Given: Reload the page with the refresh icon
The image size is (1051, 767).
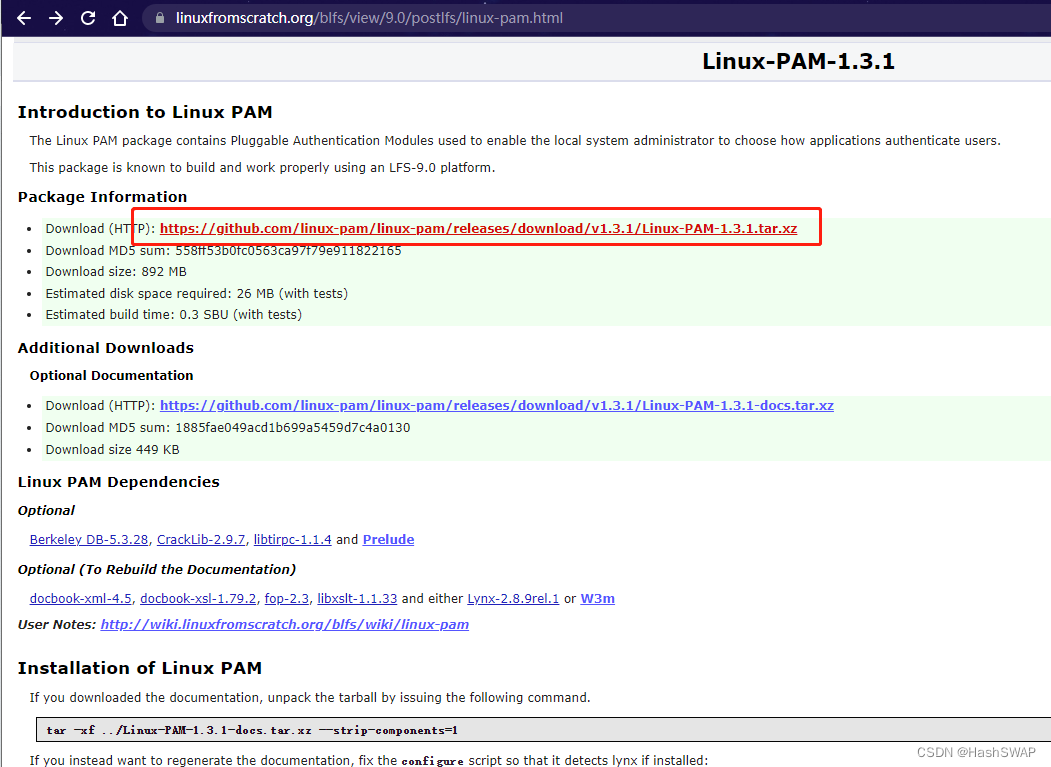Looking at the screenshot, I should 88,18.
